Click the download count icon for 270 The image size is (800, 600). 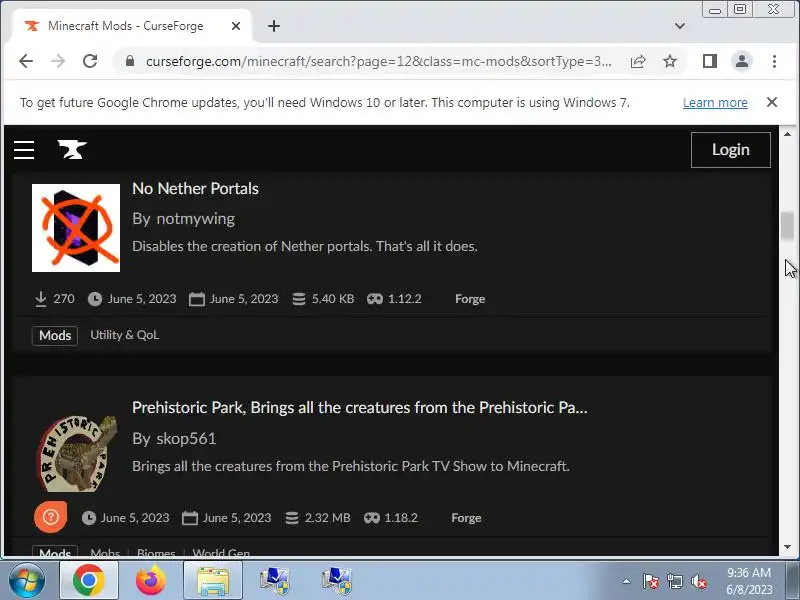(41, 299)
